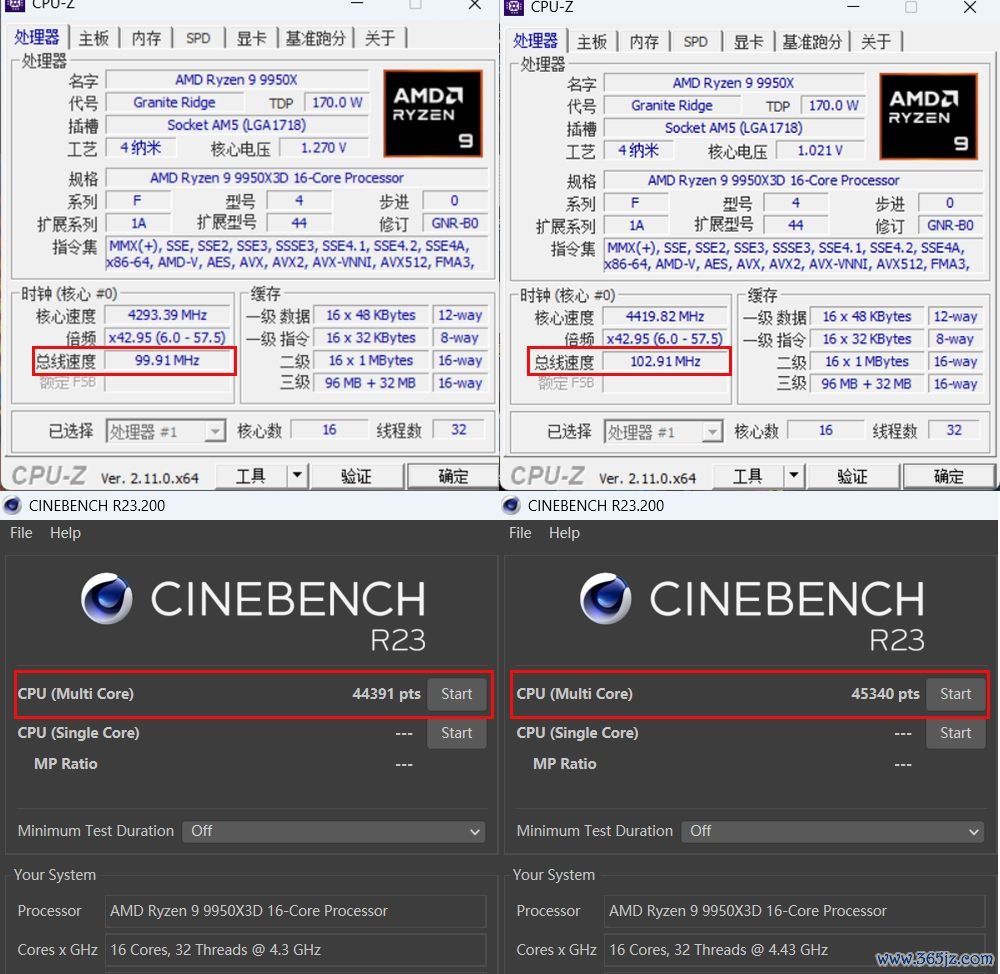Image resolution: width=1000 pixels, height=974 pixels.
Task: Open 工具 dropdown arrow in right CPU-Z
Action: (x=793, y=476)
